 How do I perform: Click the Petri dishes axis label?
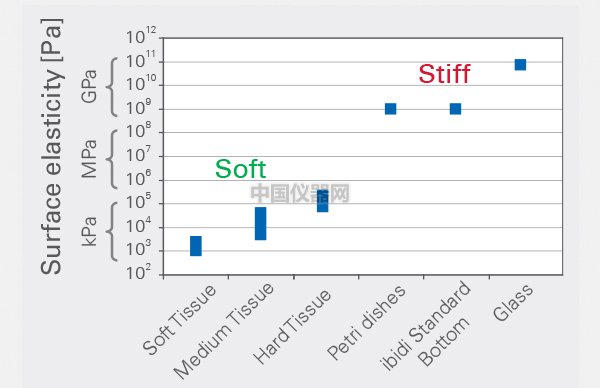pos(366,323)
